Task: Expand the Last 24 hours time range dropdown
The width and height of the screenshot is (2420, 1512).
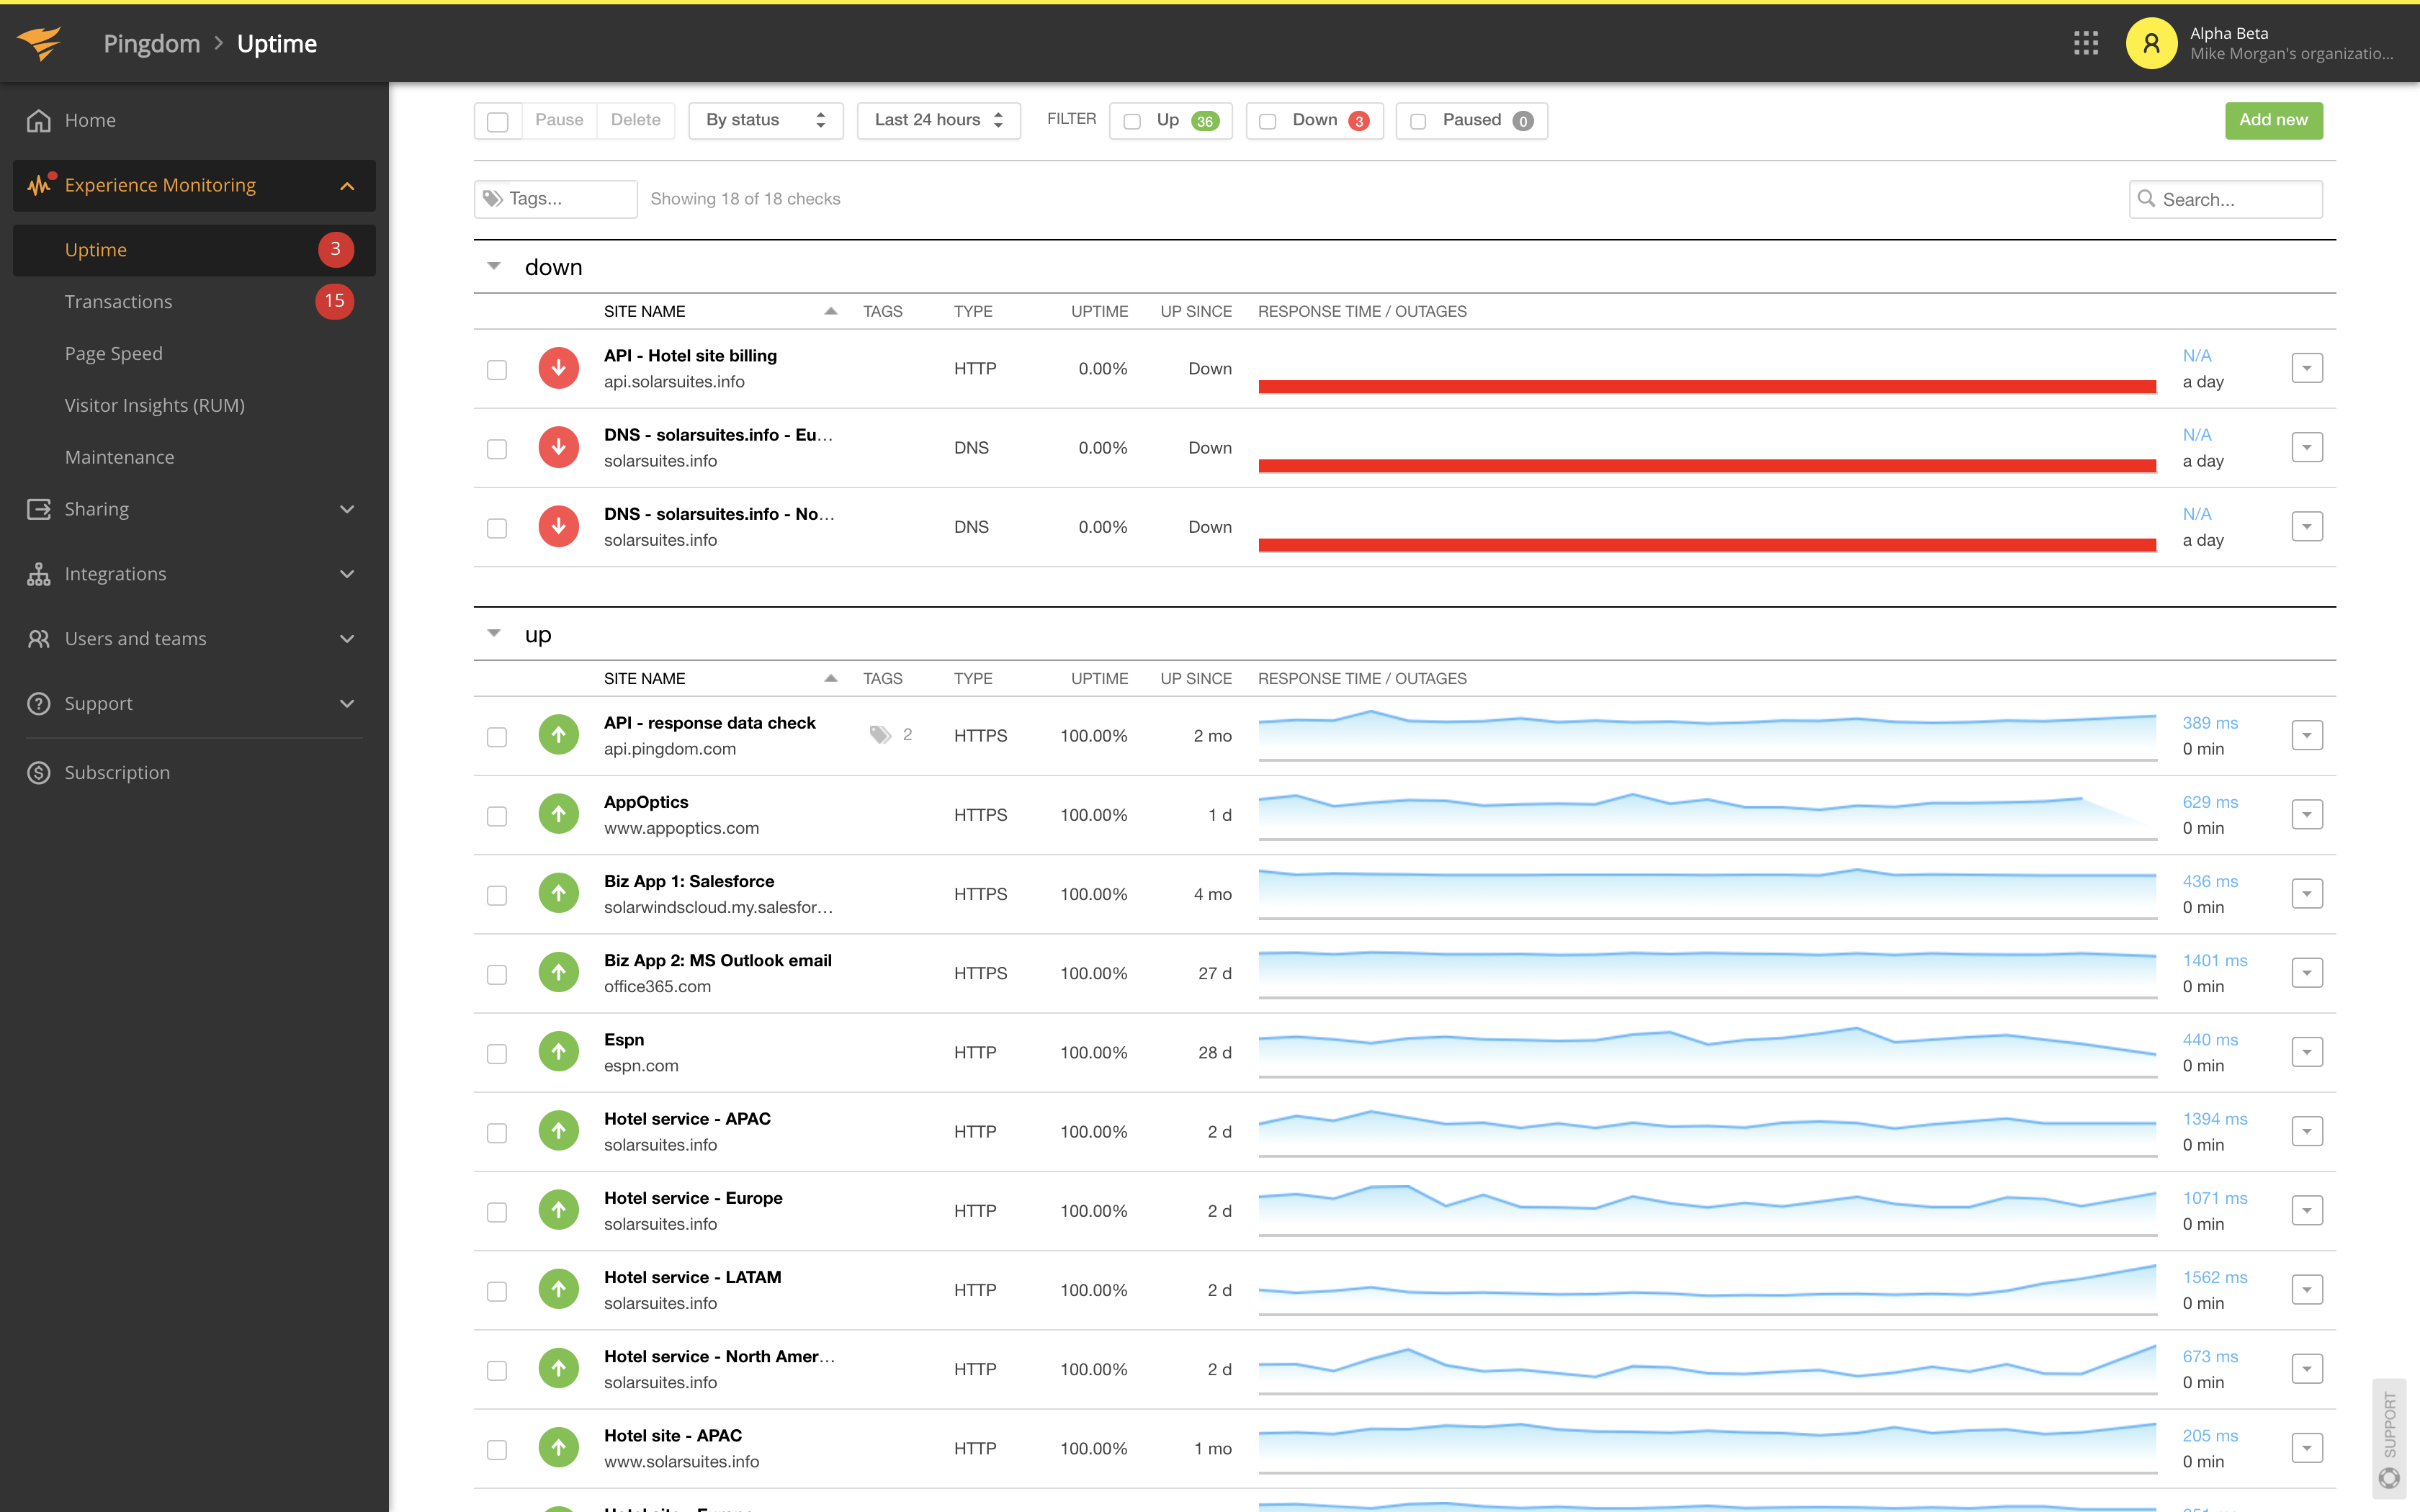Action: coord(936,119)
